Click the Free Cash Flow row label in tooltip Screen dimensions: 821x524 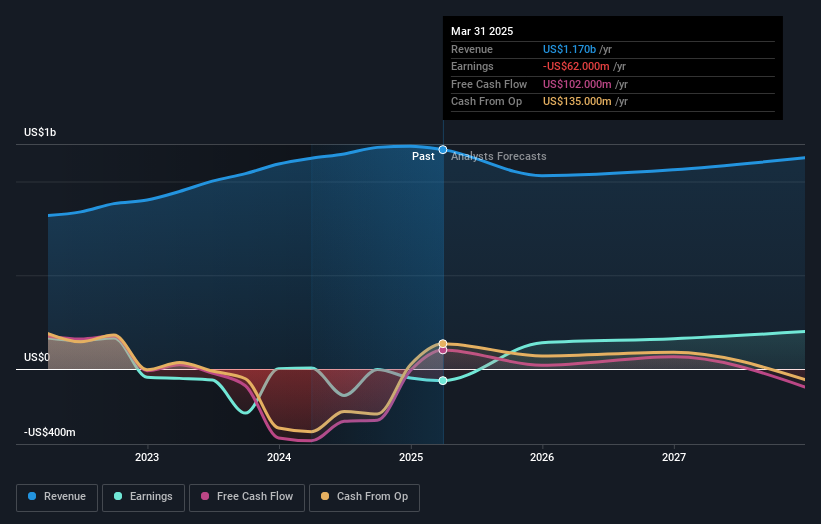pos(489,84)
